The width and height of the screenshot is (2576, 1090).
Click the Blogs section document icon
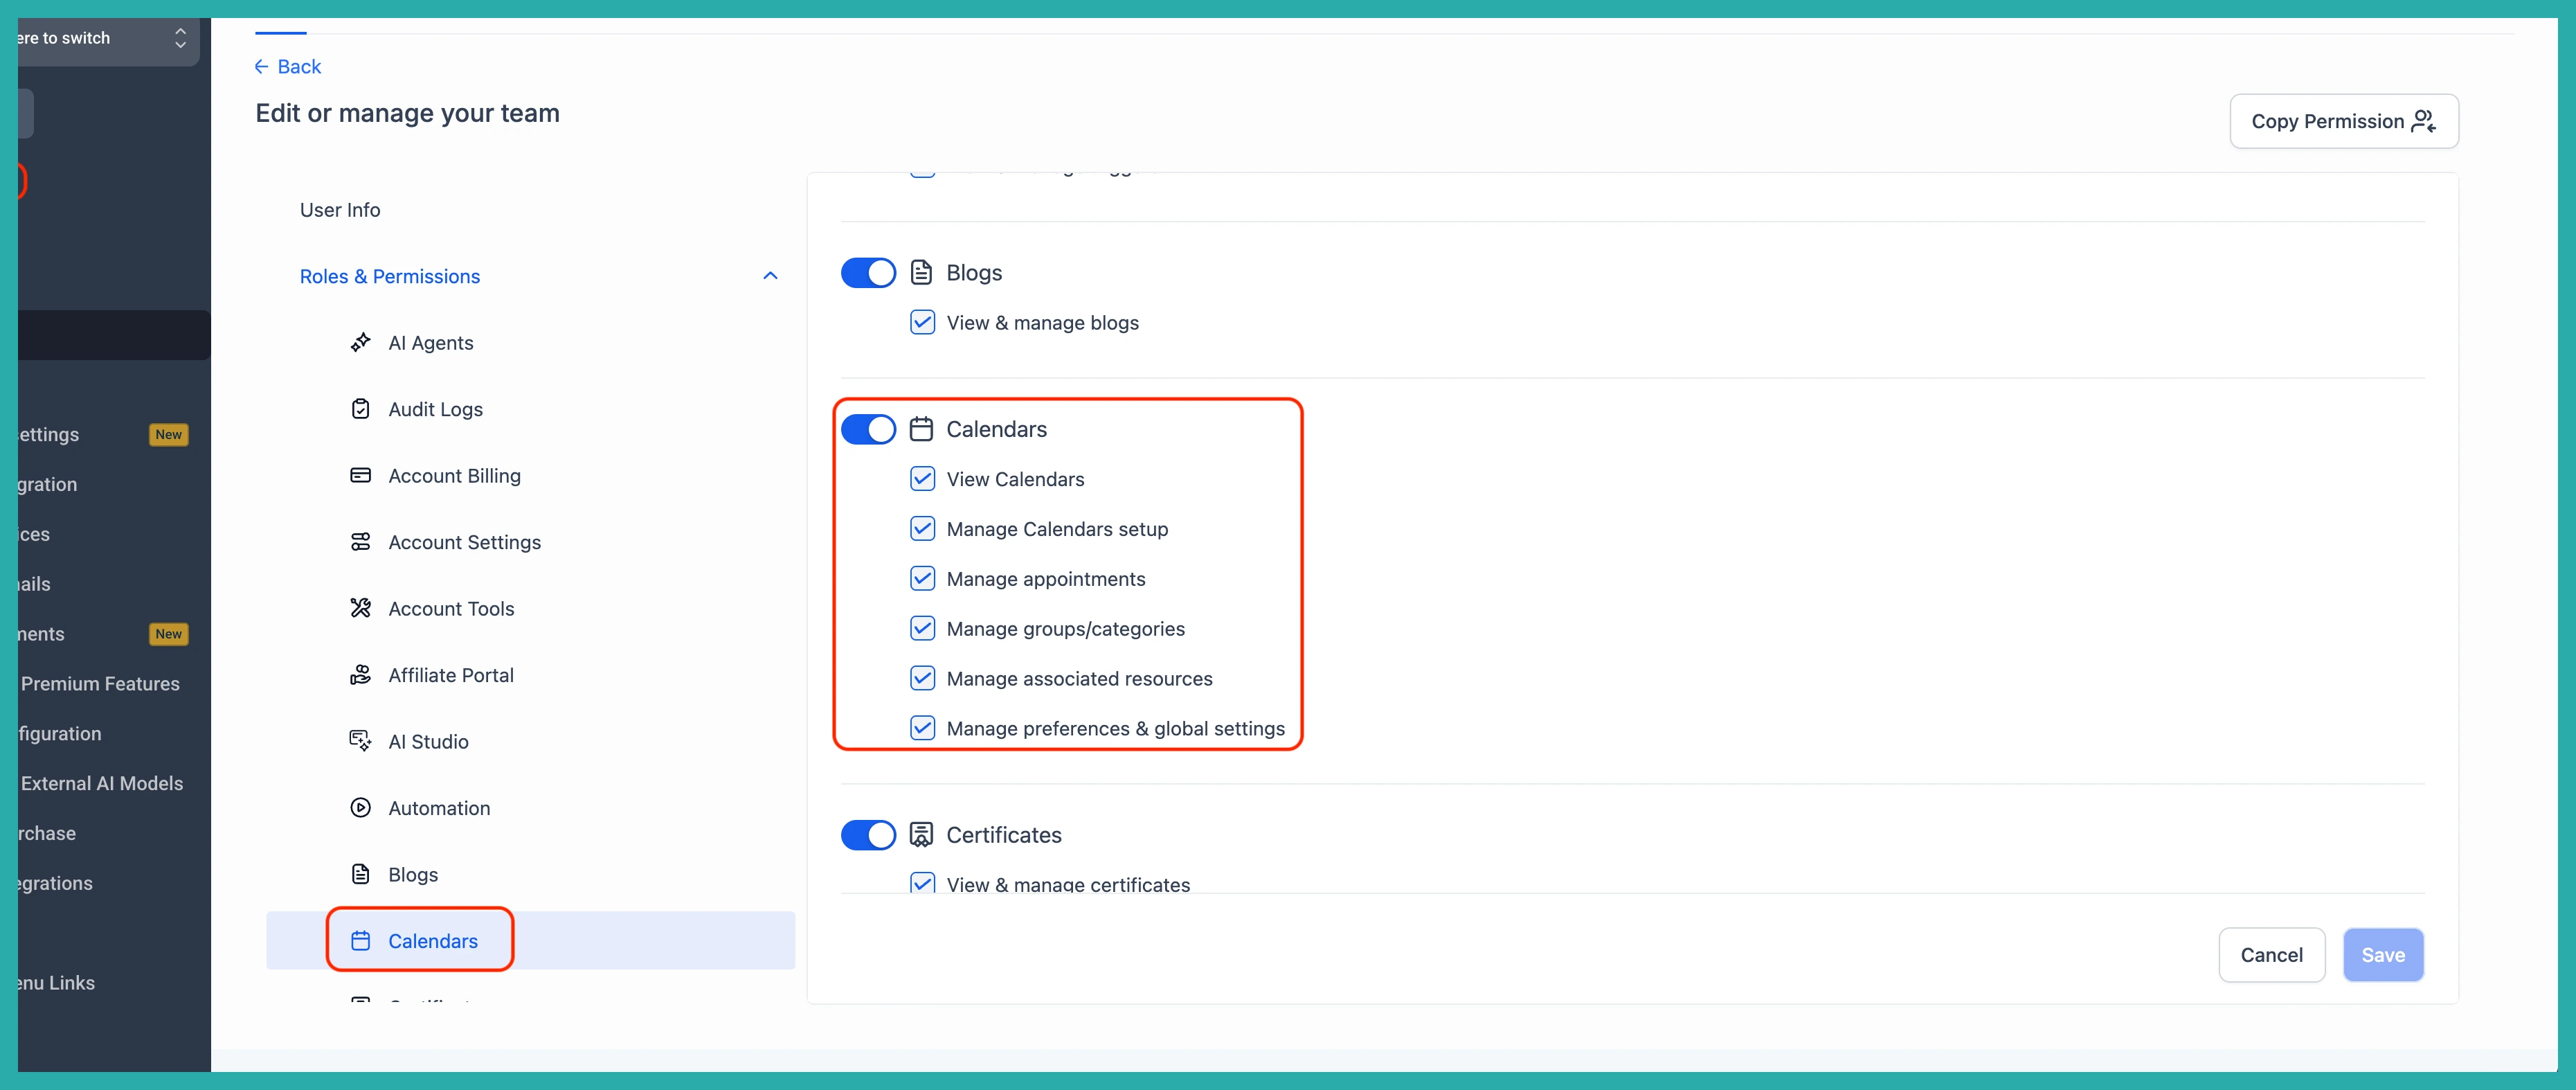(921, 272)
